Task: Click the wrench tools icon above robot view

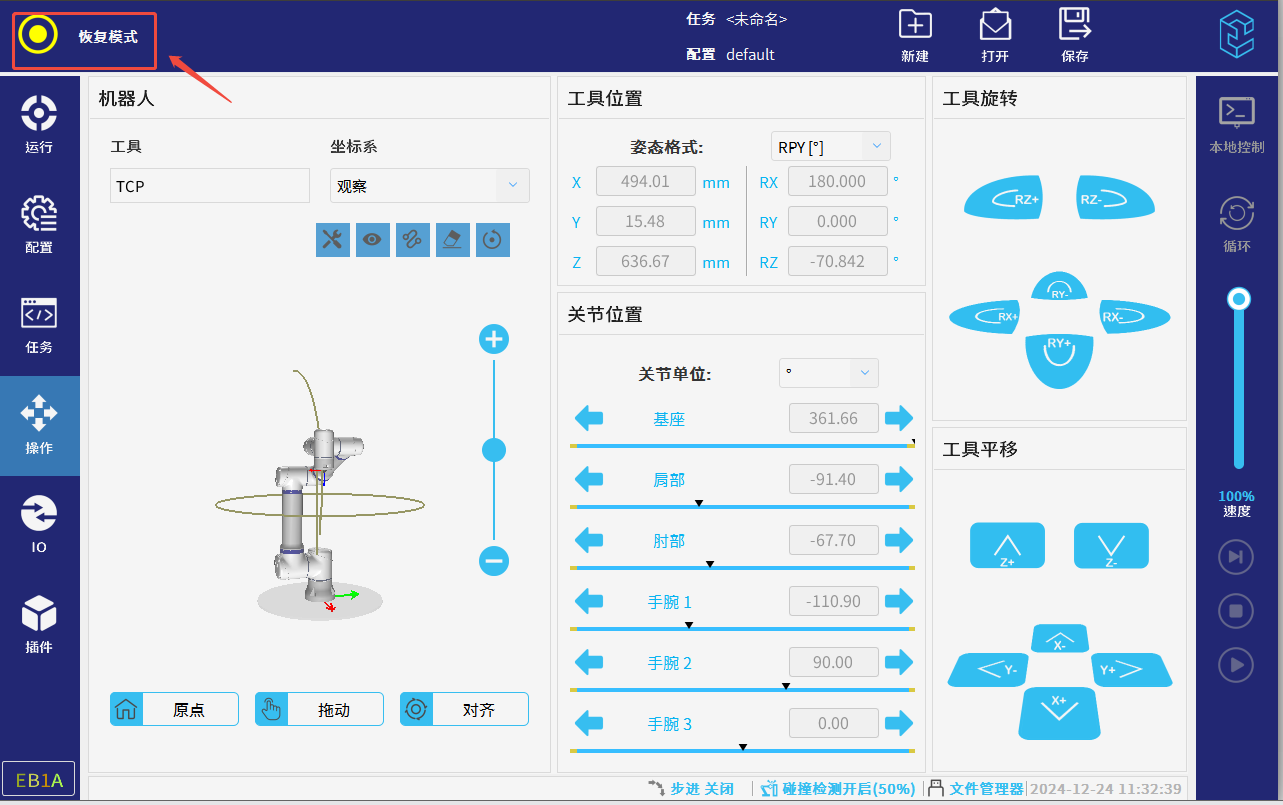Action: coord(333,240)
